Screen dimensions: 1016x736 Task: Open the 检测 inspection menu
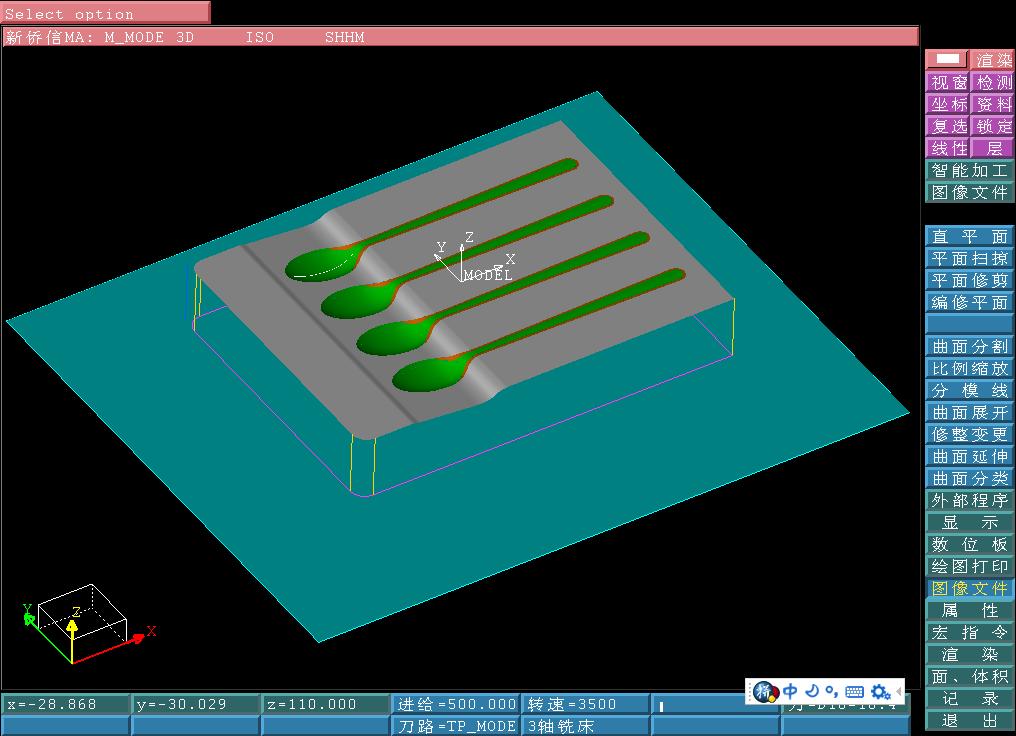(993, 82)
